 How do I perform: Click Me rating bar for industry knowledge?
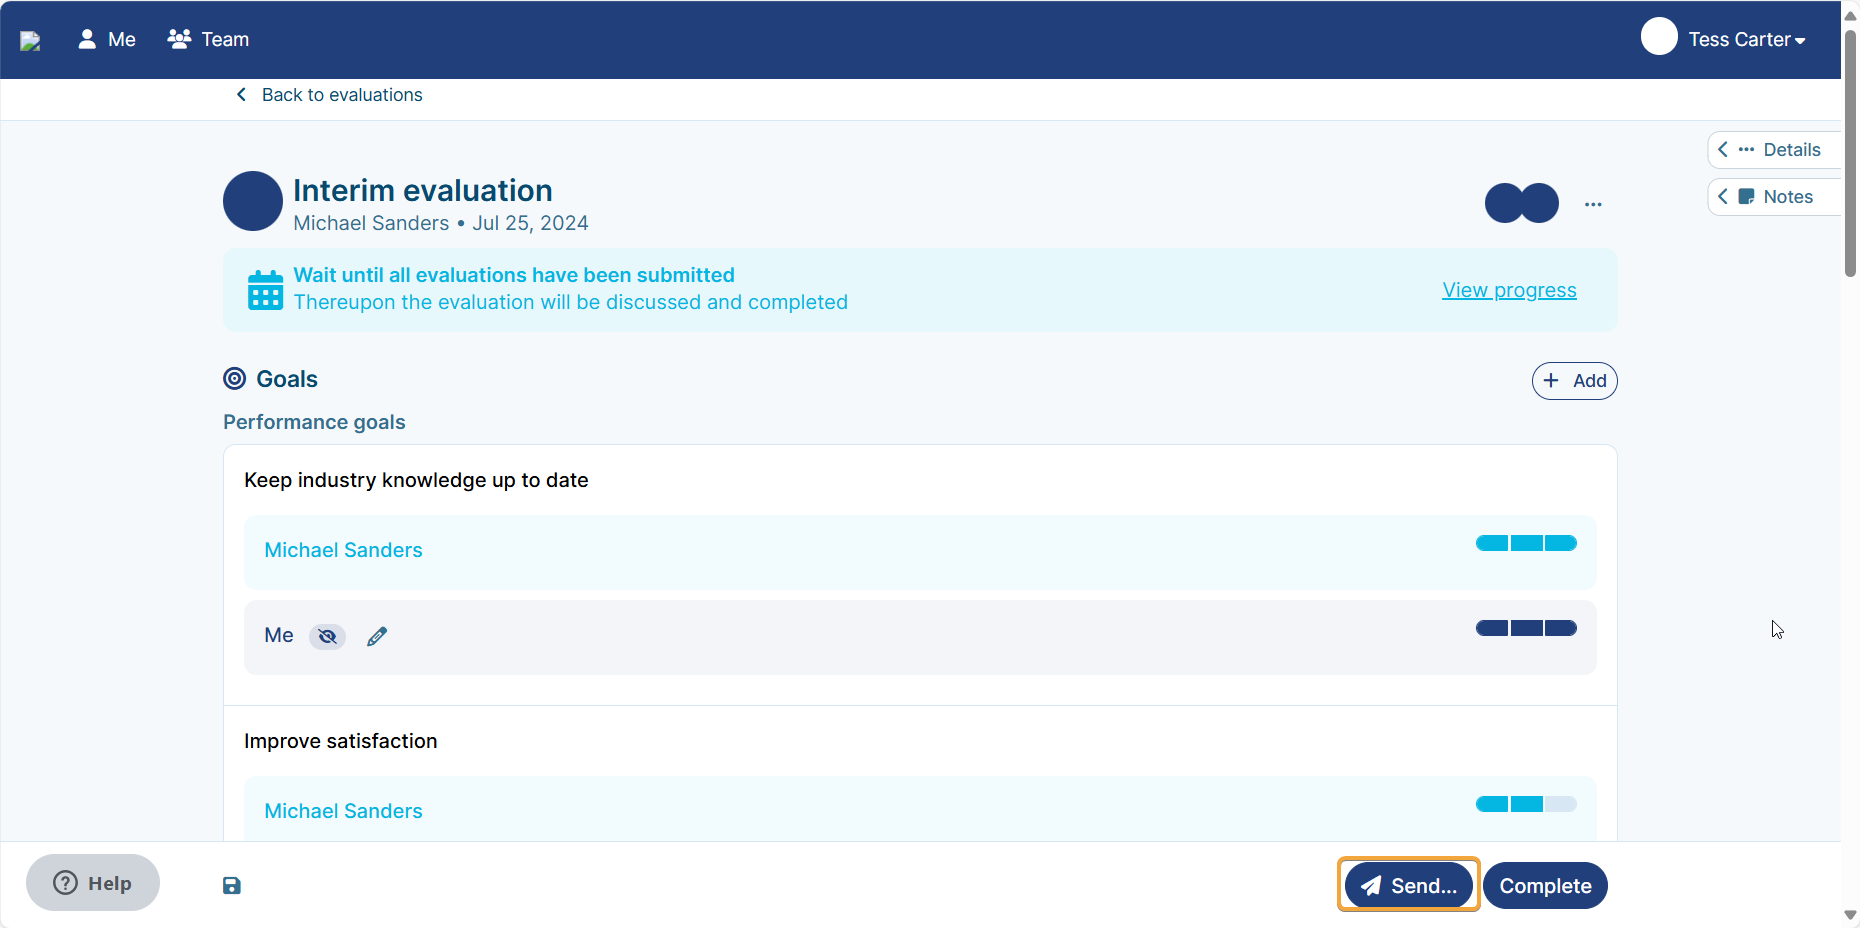click(x=1526, y=628)
